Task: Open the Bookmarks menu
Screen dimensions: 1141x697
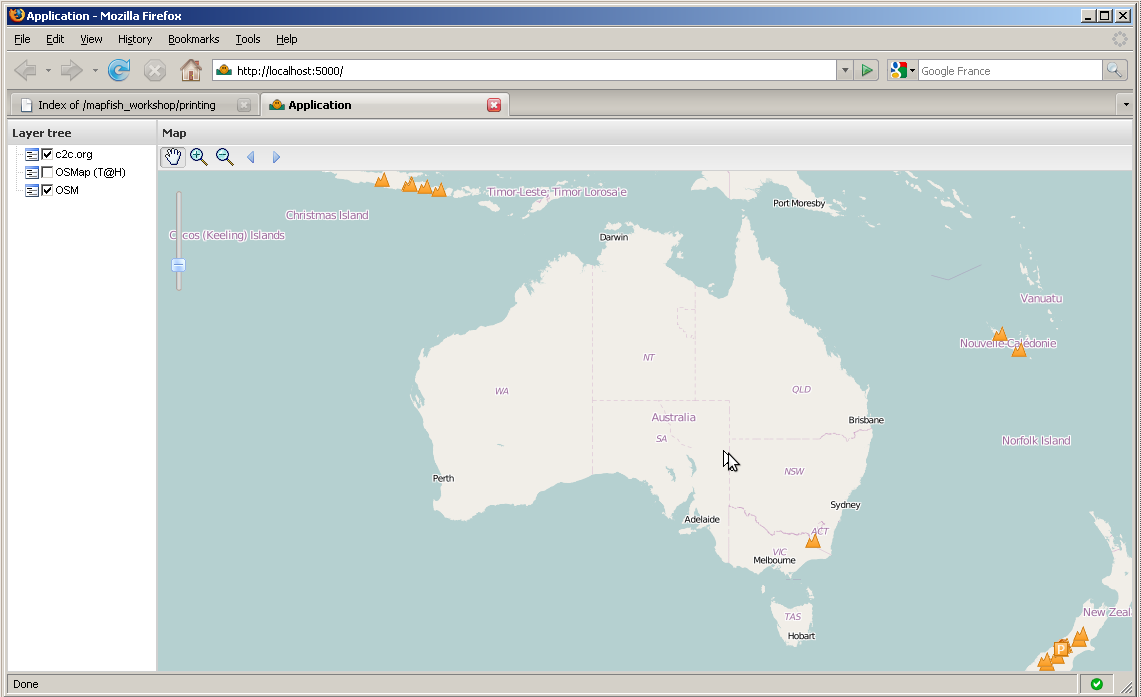Action: pyautogui.click(x=194, y=39)
